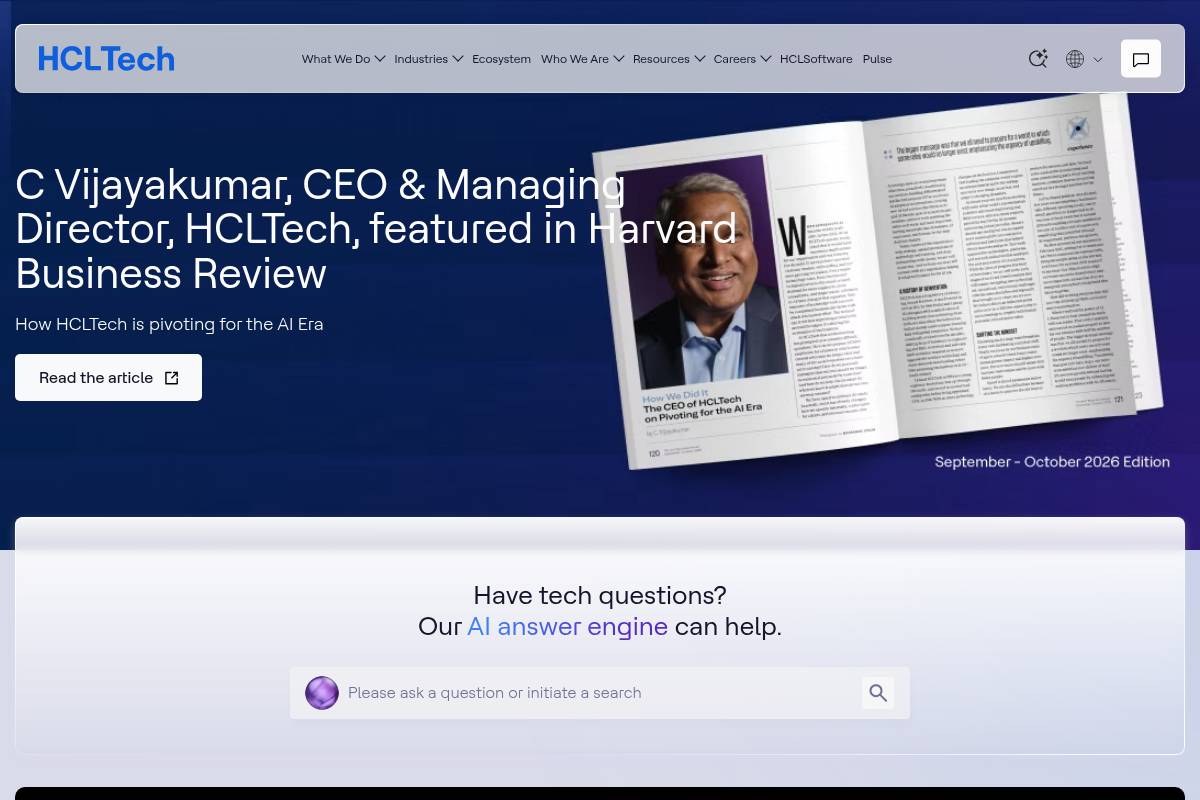
Task: Go to the Ecosystem menu item
Action: click(502, 59)
